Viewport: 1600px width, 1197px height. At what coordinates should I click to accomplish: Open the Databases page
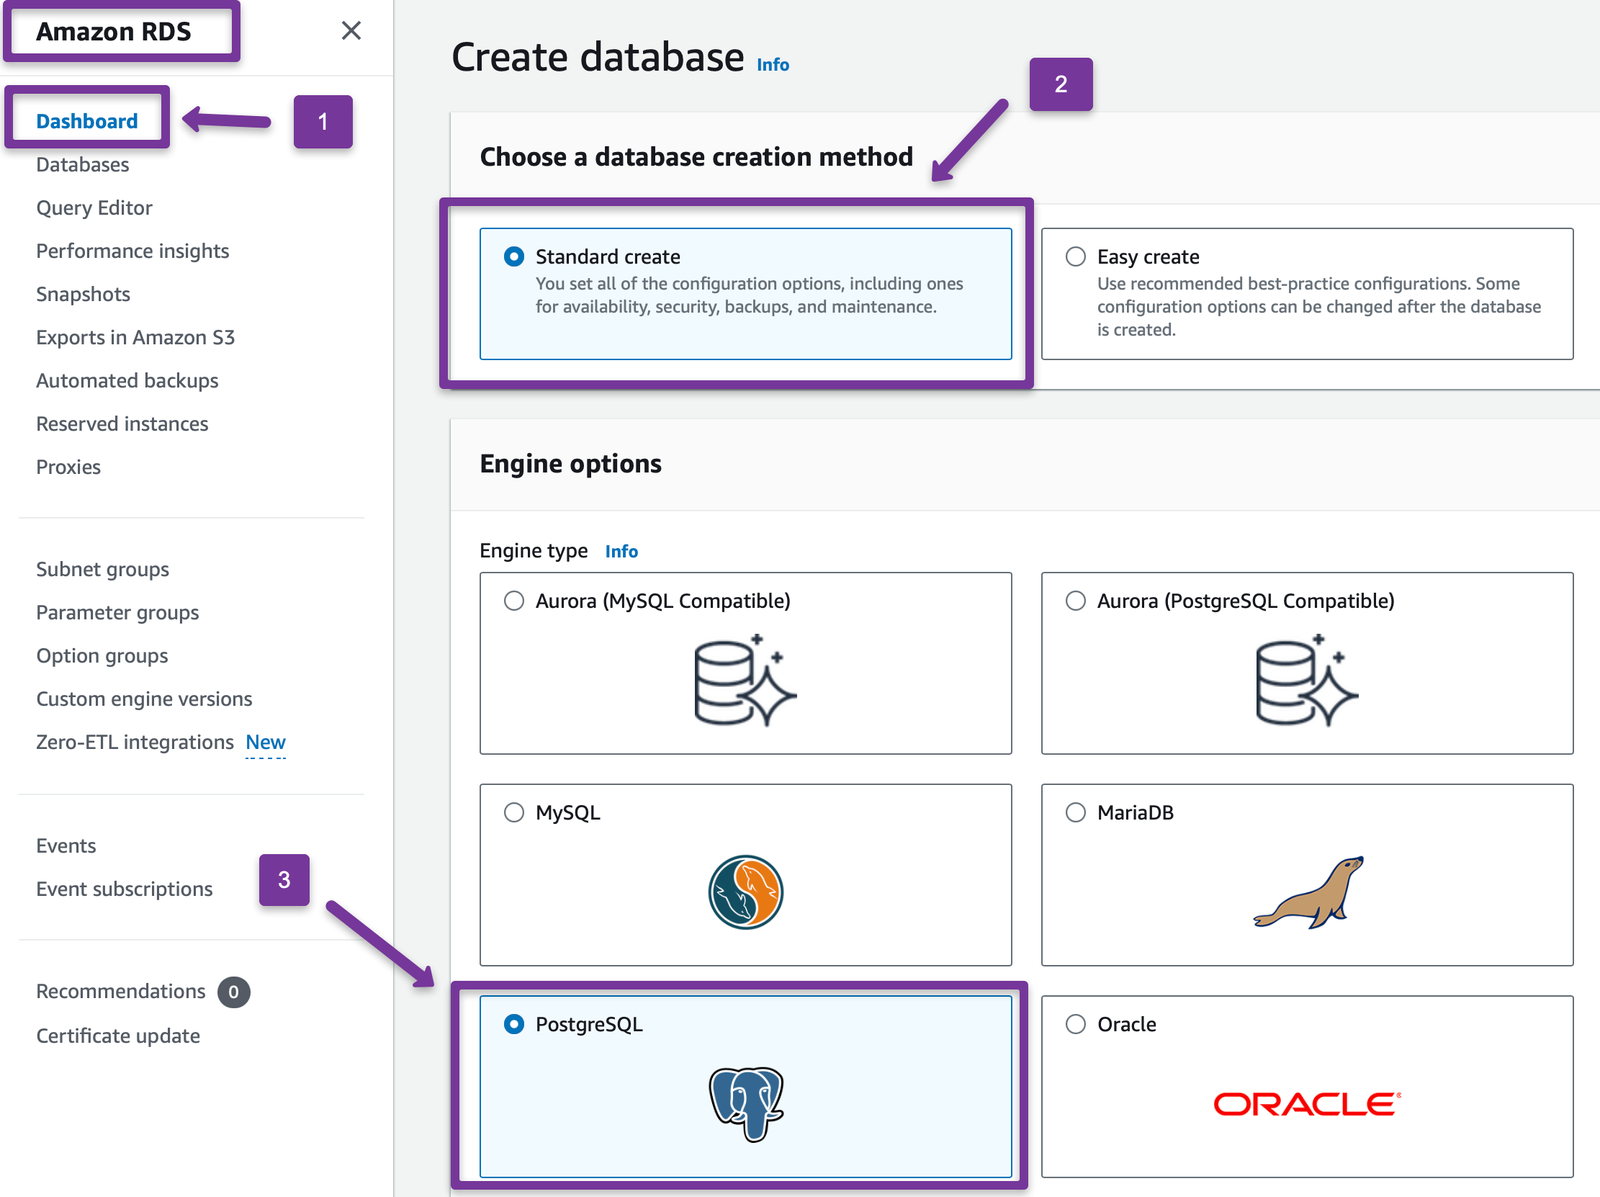click(x=82, y=164)
